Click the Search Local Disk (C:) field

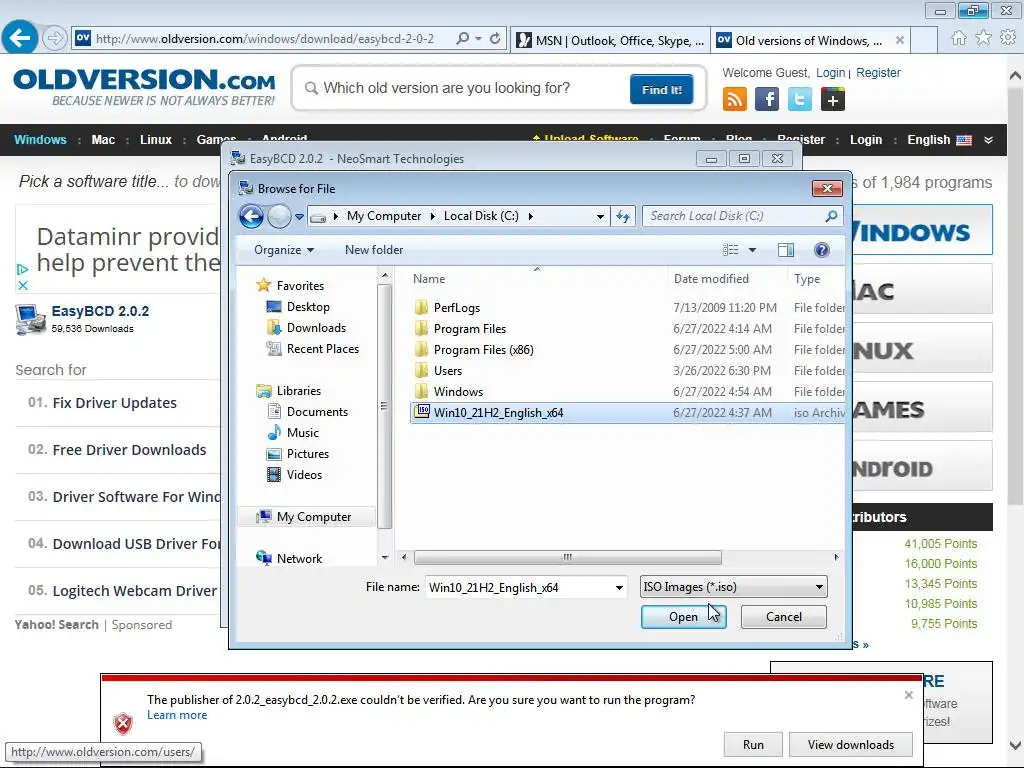[x=743, y=216]
